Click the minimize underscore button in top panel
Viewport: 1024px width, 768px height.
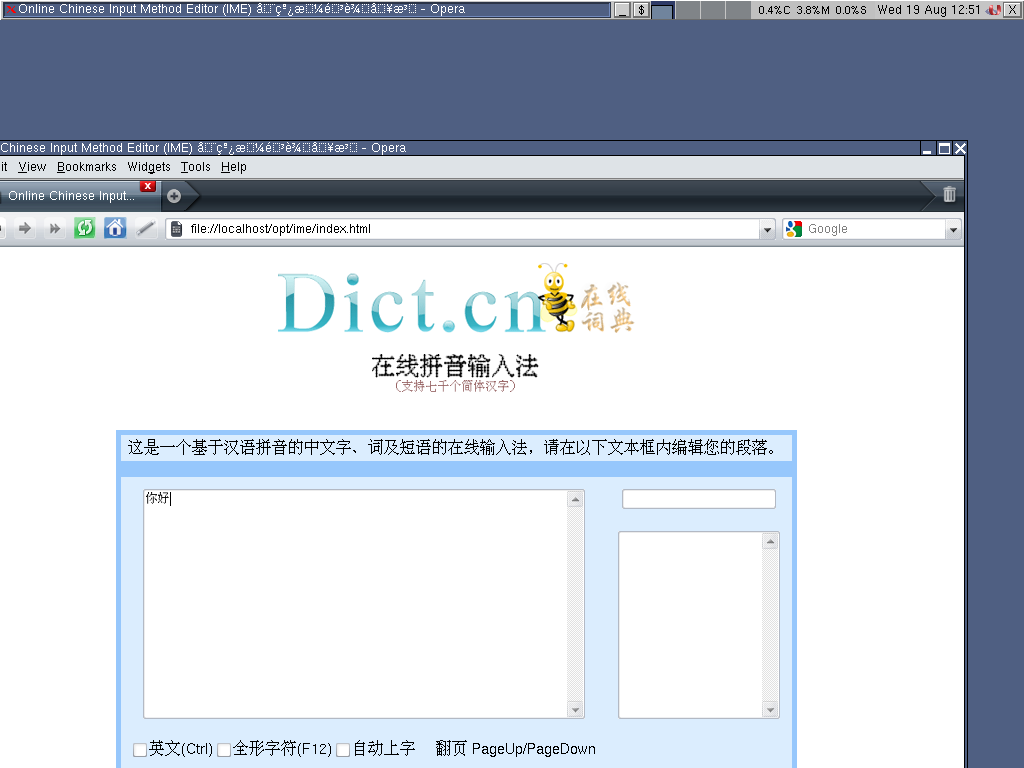click(x=622, y=10)
